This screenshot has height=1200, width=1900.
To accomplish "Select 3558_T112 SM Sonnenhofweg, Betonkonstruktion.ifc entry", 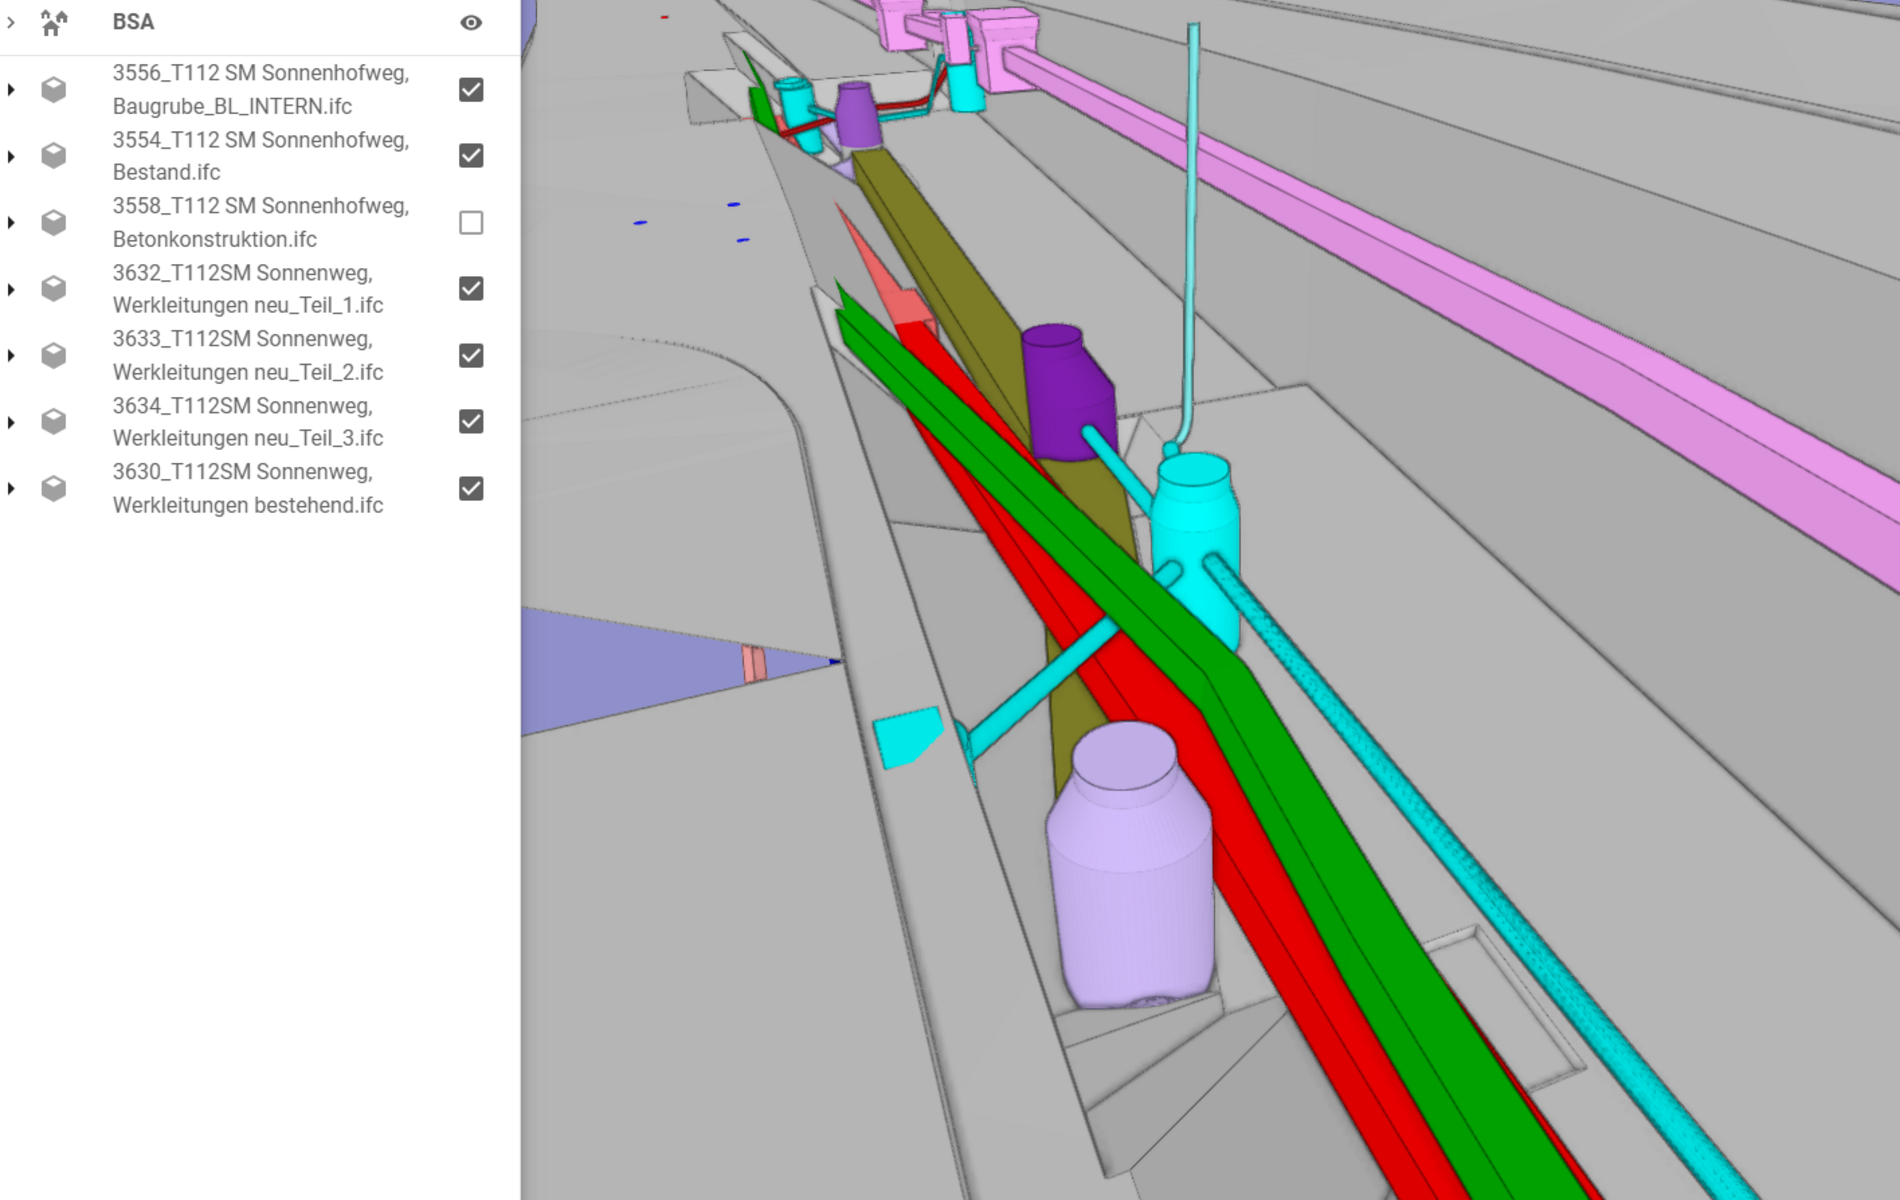I will [261, 222].
